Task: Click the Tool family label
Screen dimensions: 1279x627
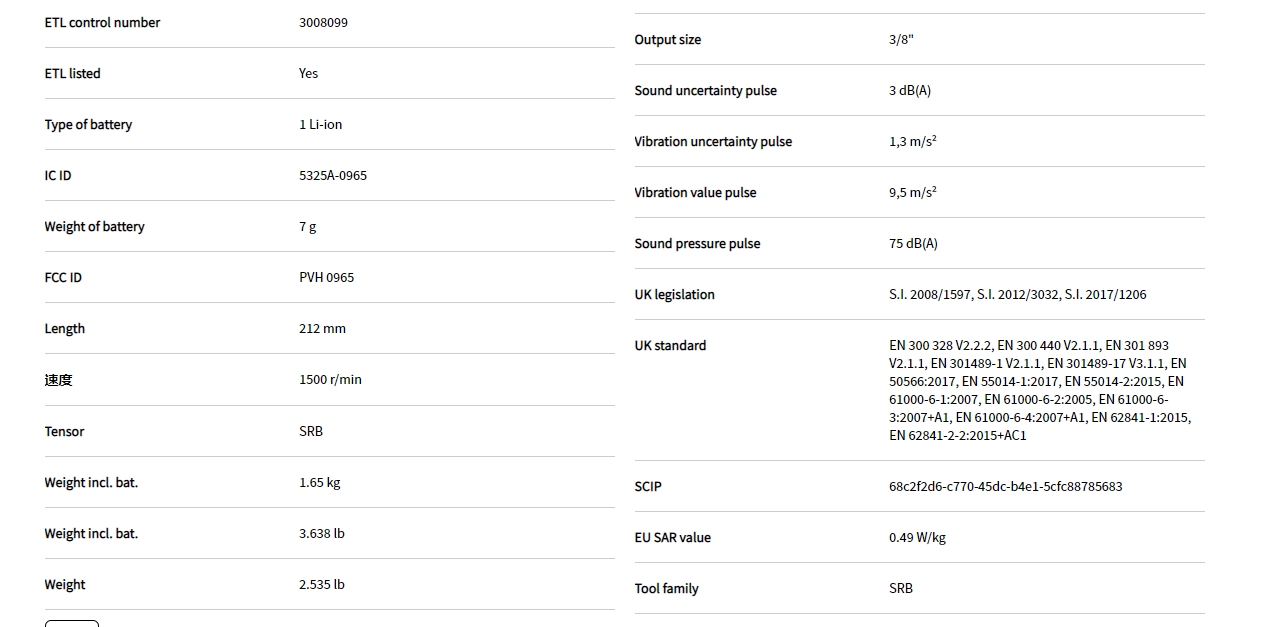Action: [666, 588]
